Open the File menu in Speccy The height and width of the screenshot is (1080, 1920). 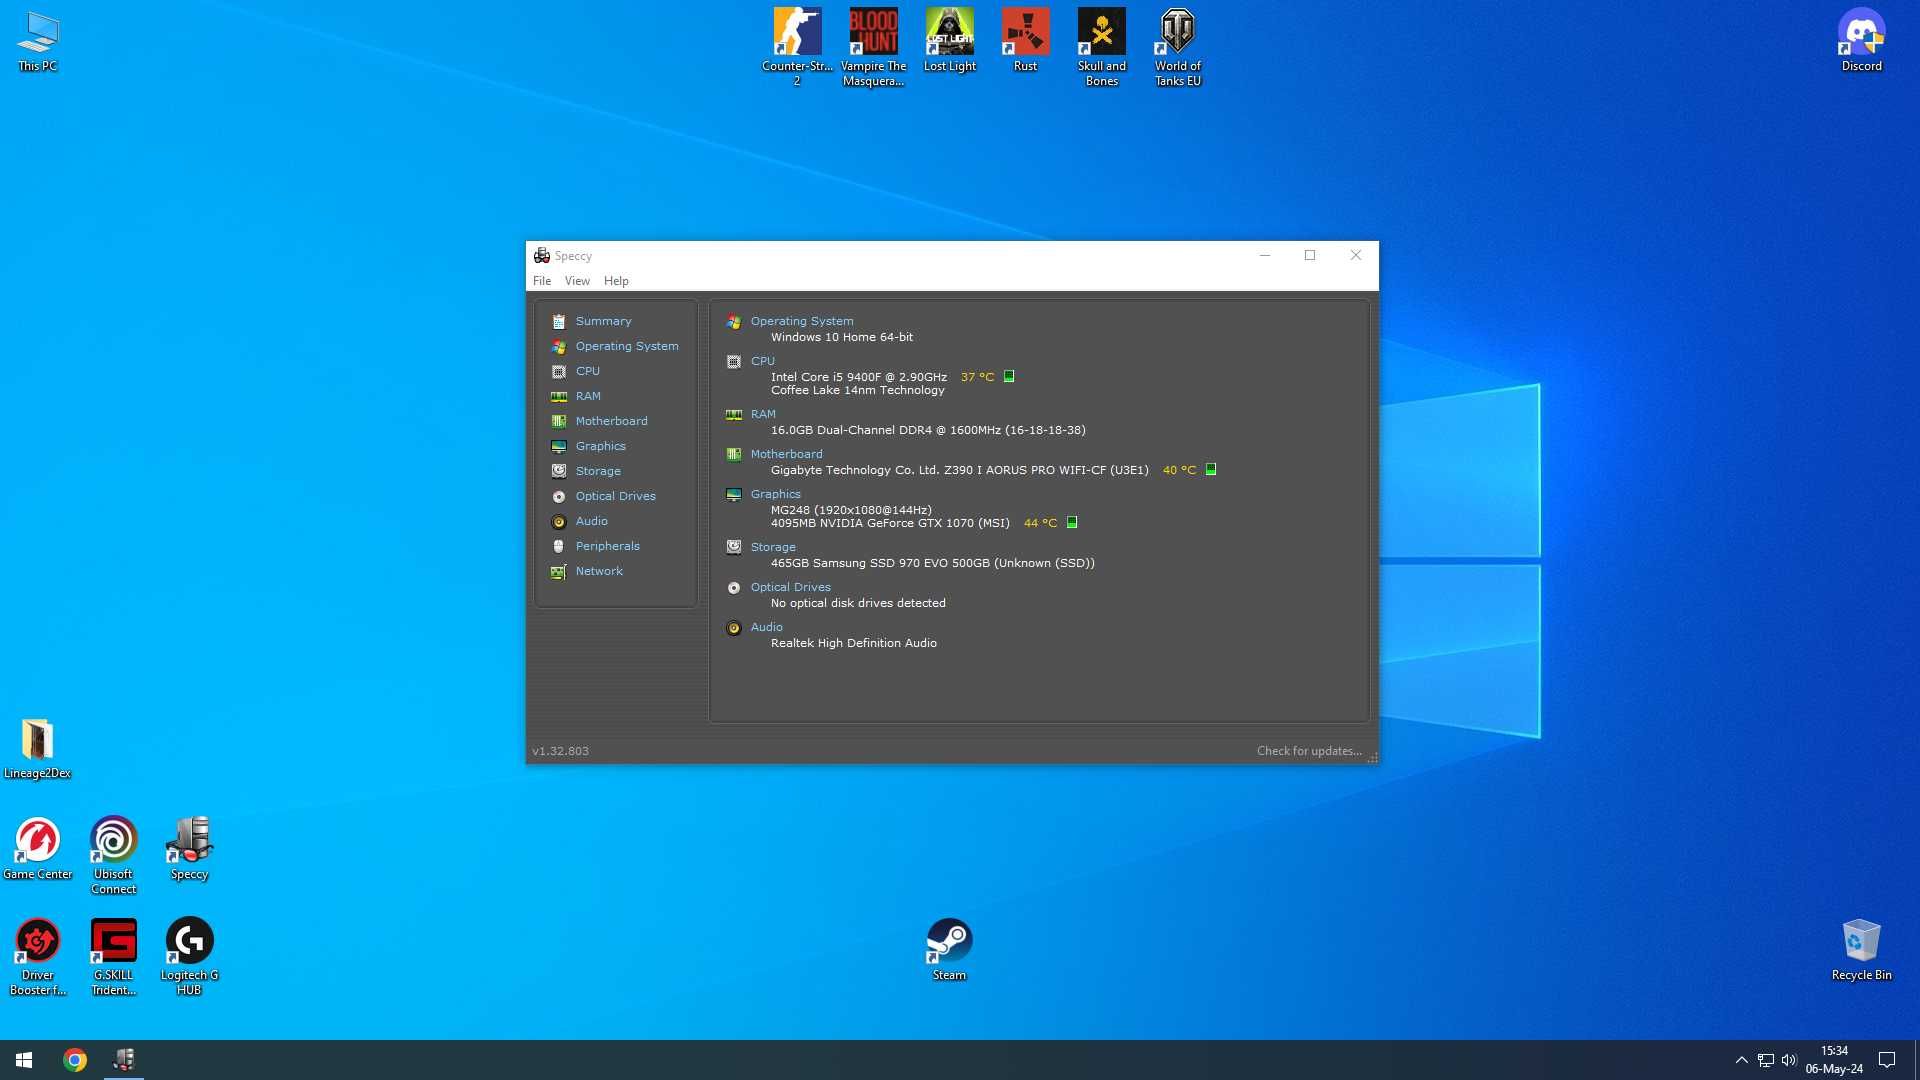point(542,281)
